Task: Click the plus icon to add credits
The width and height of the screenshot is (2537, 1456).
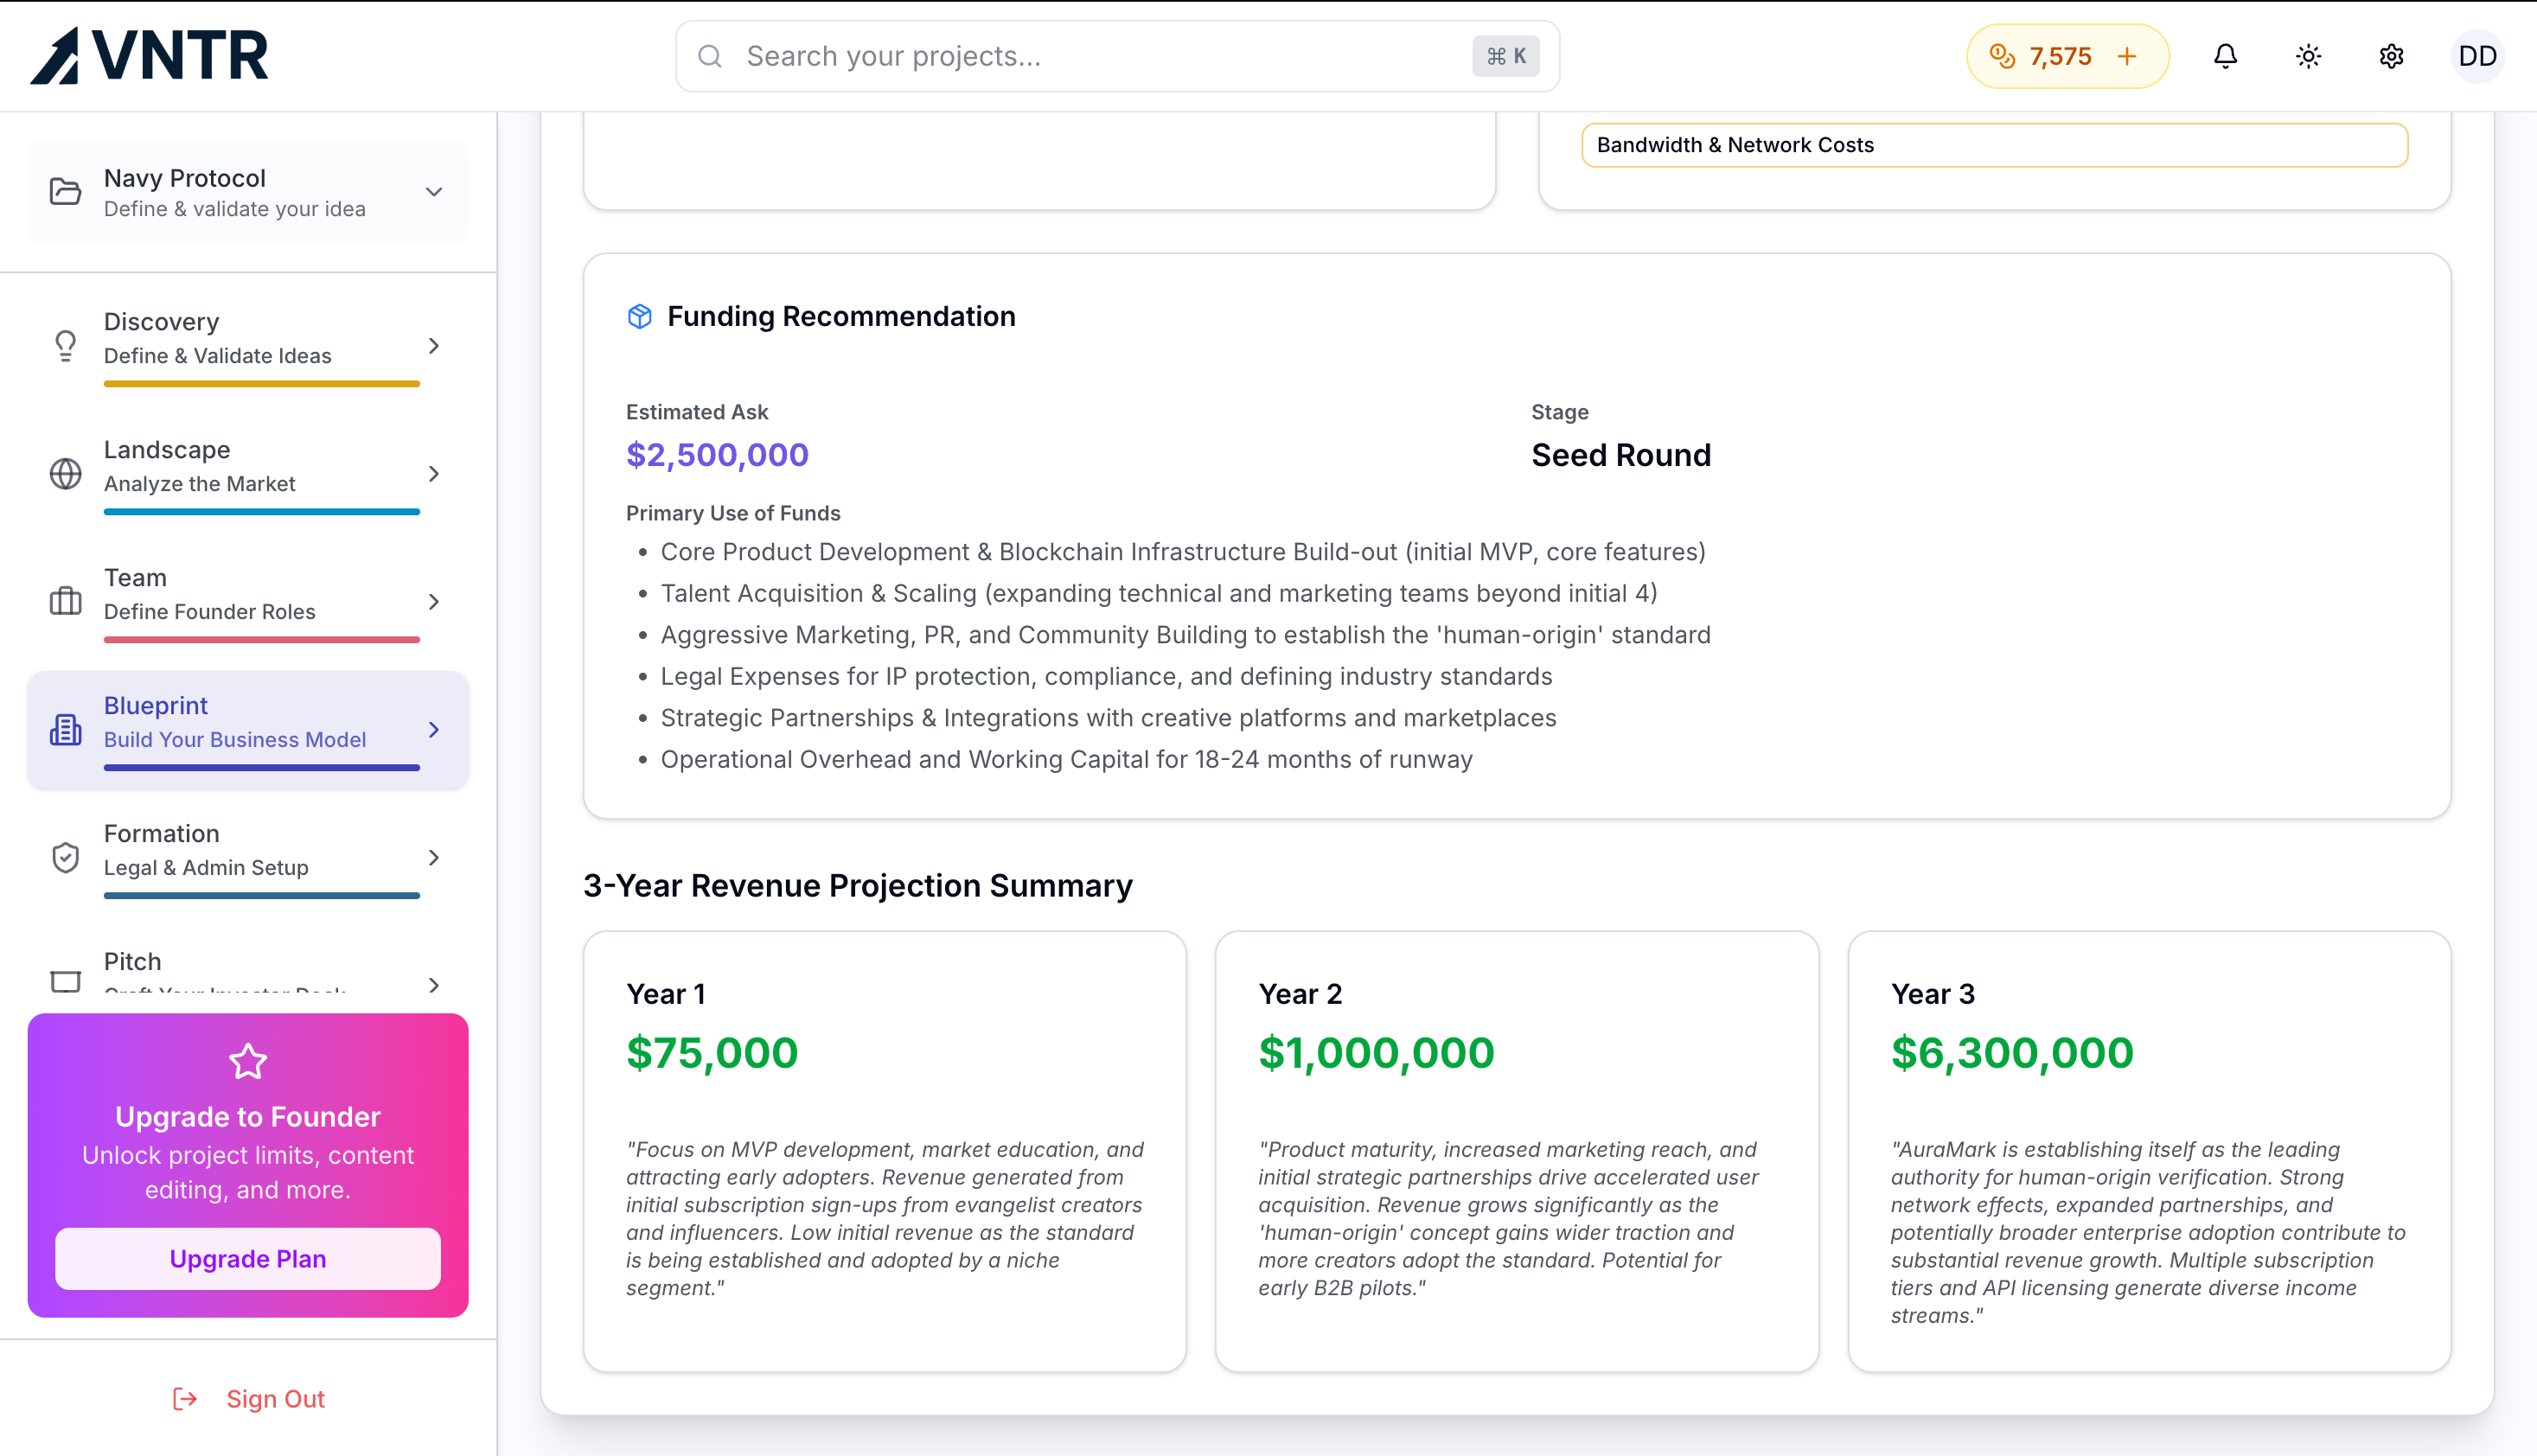Action: [2127, 56]
